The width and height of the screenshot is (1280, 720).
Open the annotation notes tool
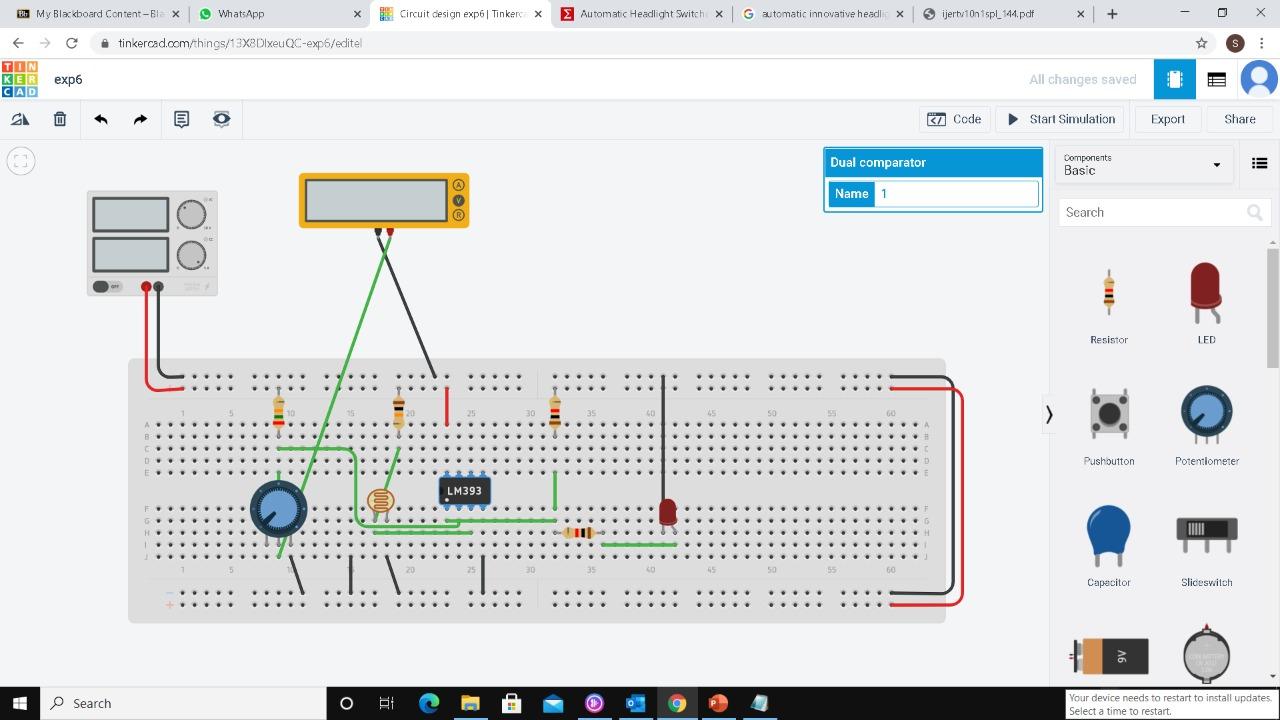point(181,119)
